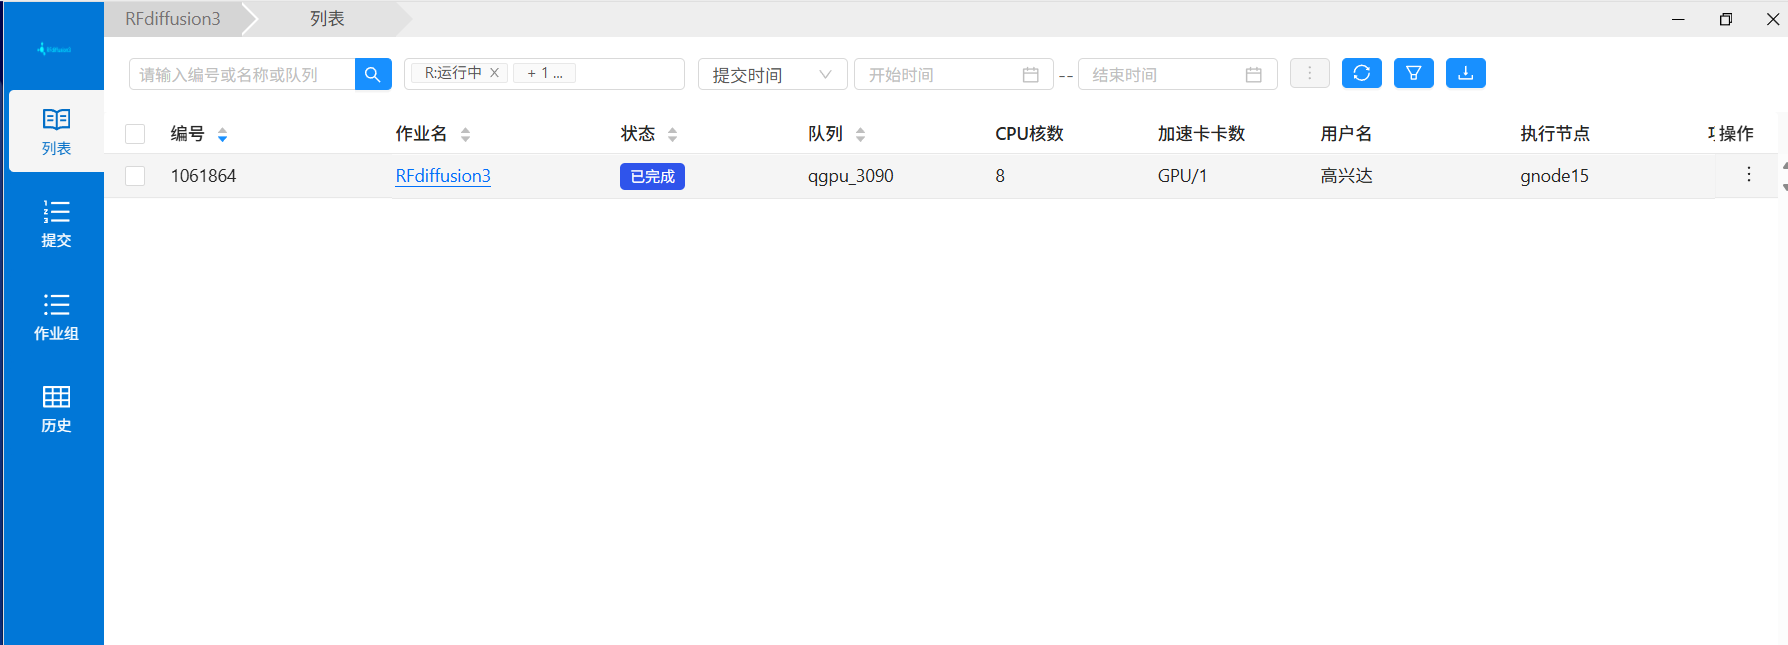The width and height of the screenshot is (1788, 645).
Task: Click the 操作 column header
Action: (x=1736, y=134)
